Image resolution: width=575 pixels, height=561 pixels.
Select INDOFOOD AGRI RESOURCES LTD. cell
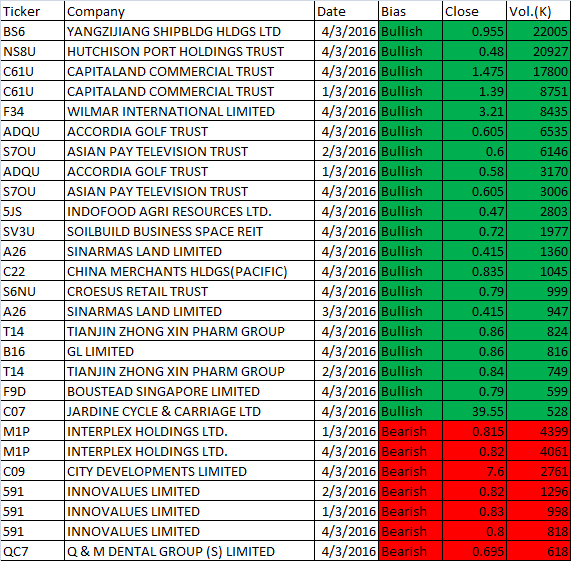[189, 211]
